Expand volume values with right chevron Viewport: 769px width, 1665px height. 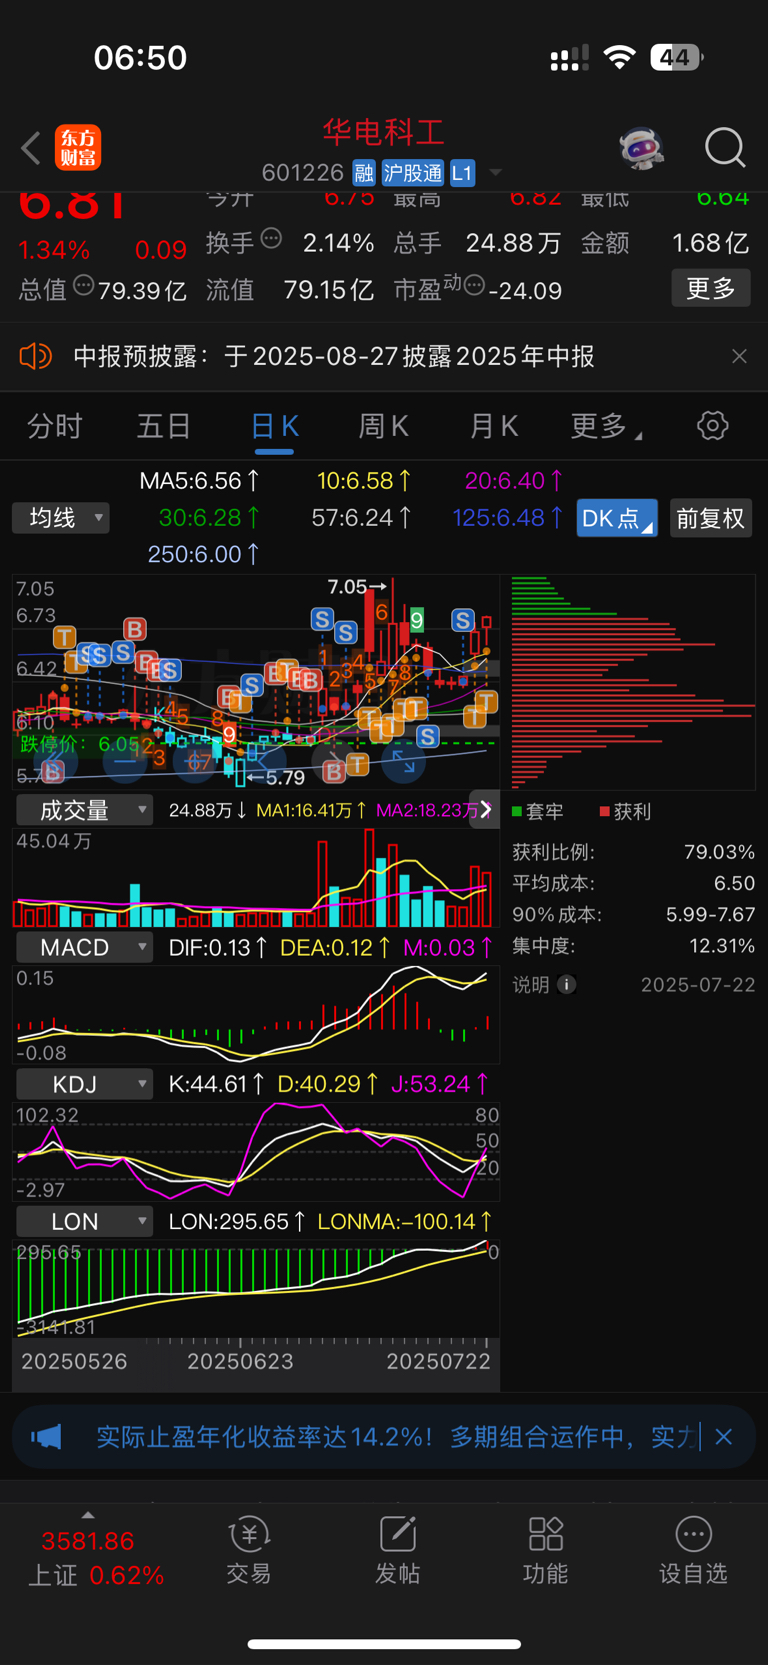point(485,810)
